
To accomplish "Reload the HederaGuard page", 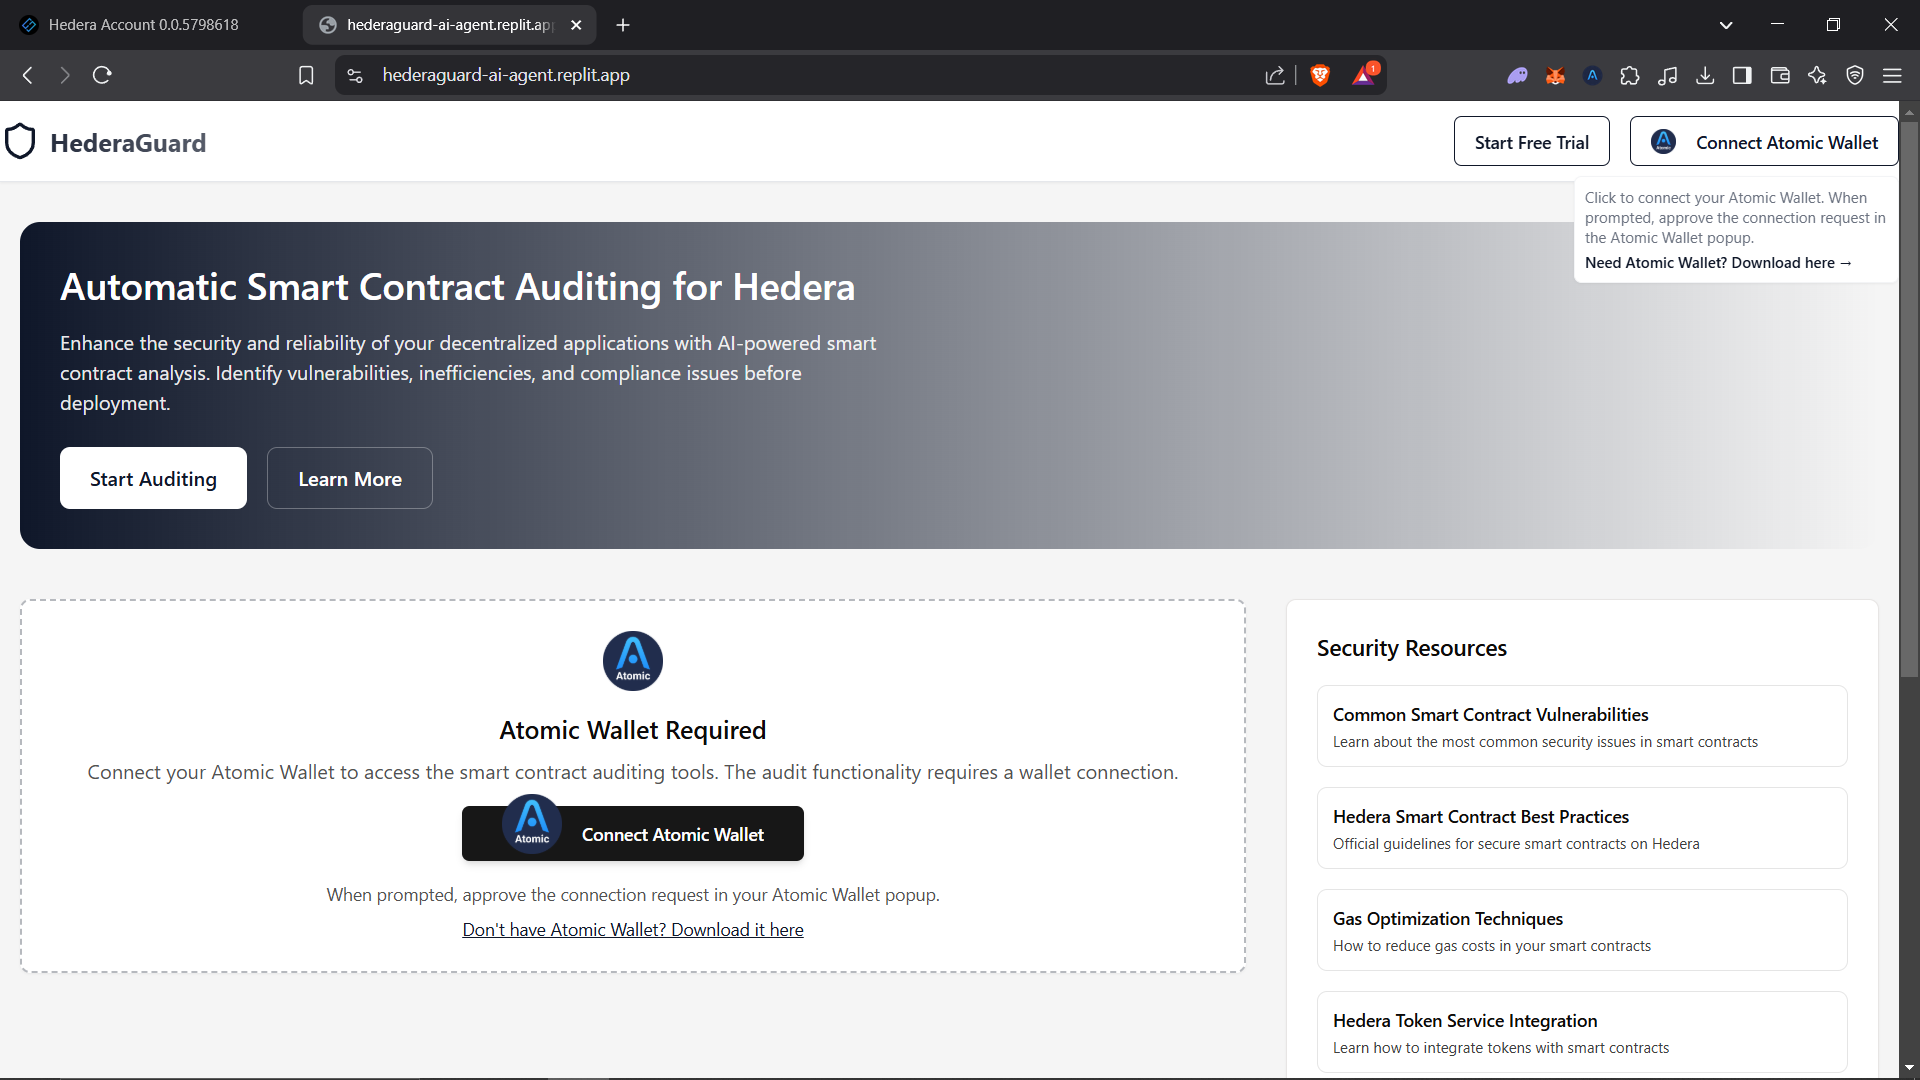I will 102,75.
